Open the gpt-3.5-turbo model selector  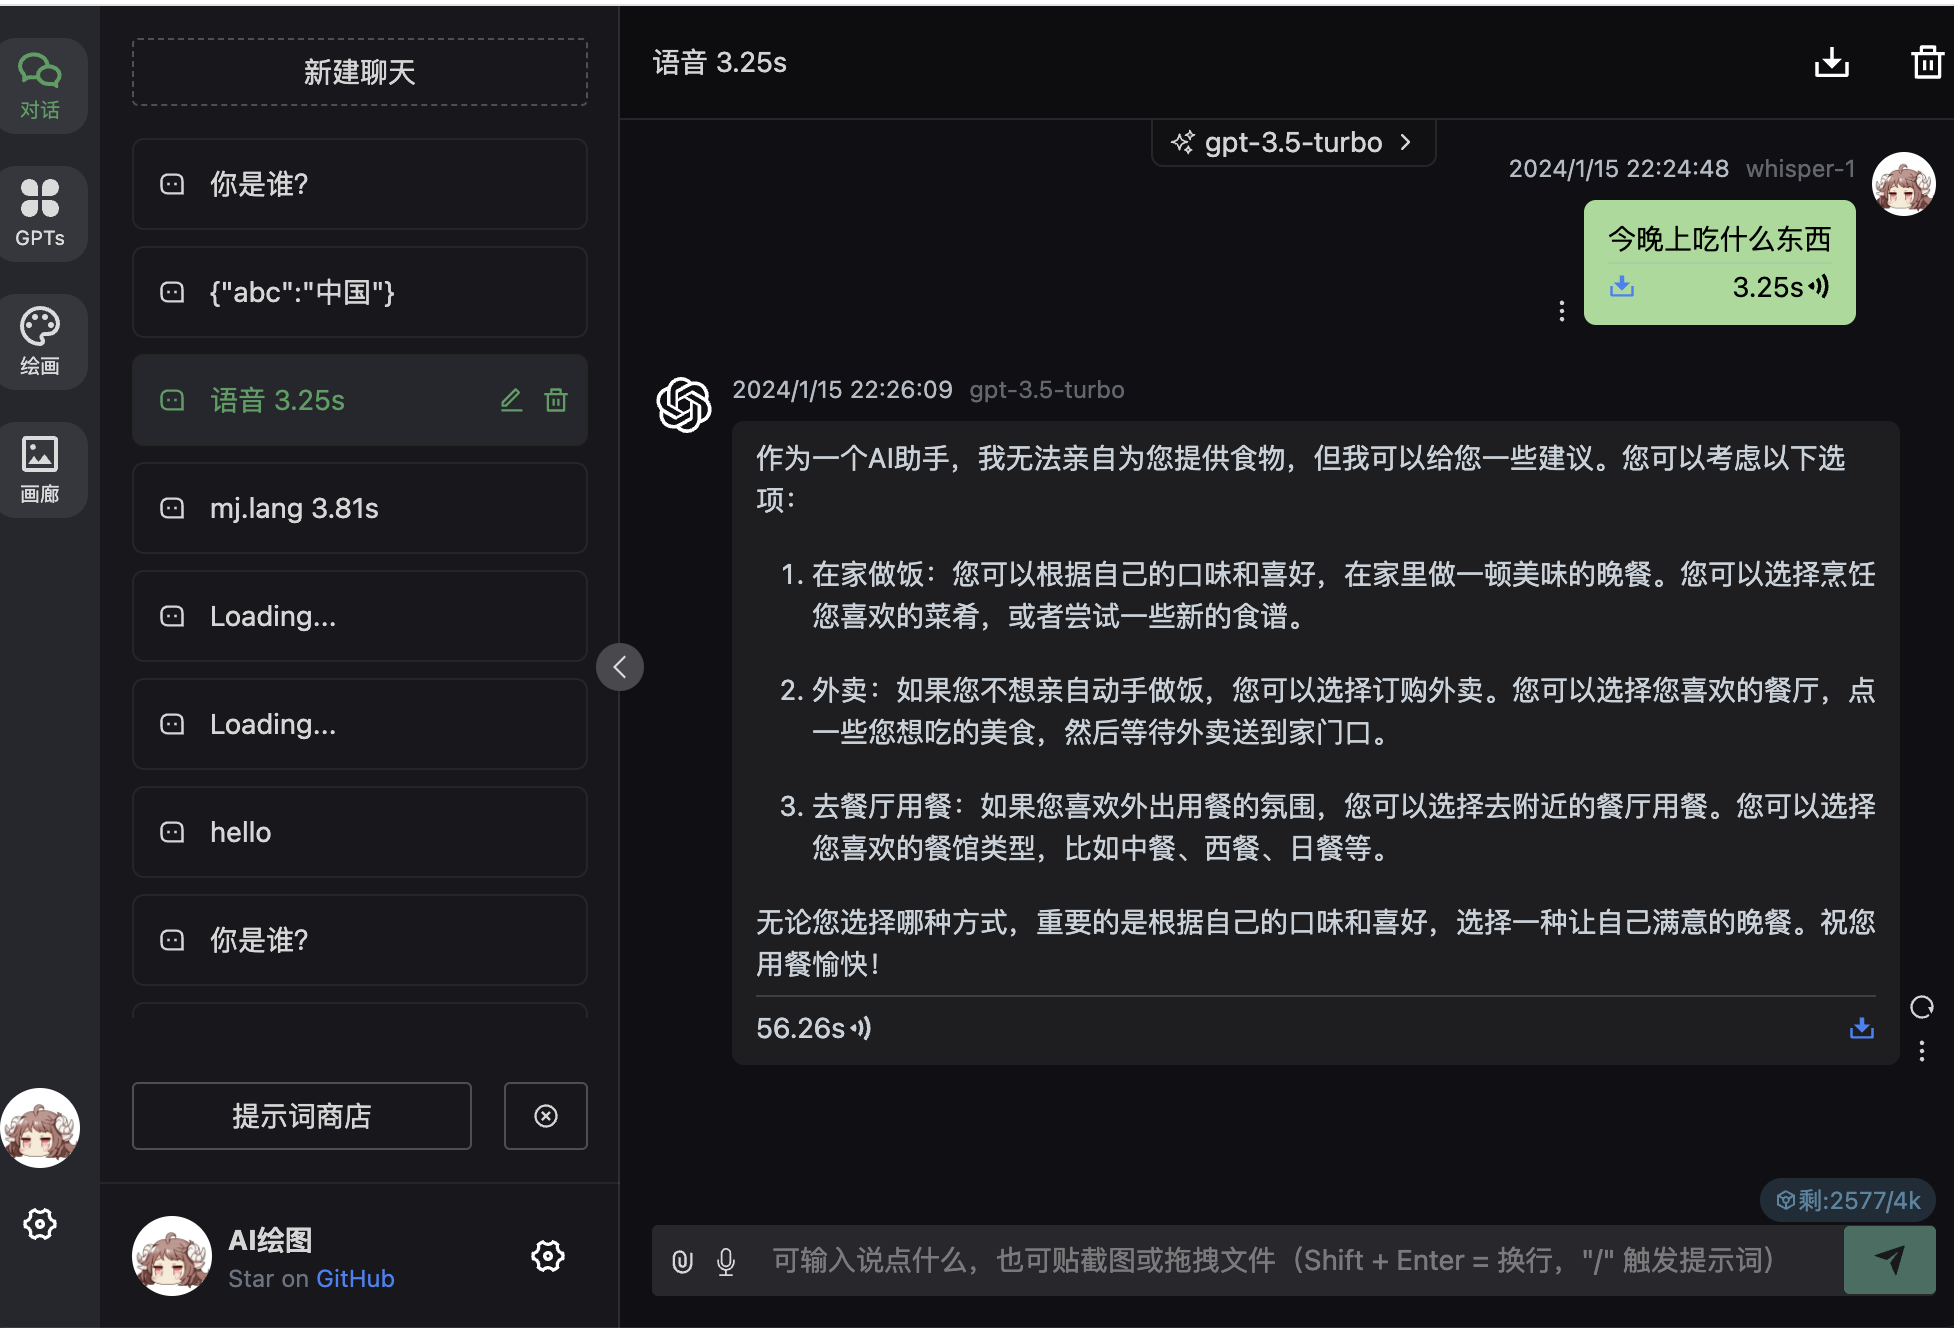click(1293, 142)
